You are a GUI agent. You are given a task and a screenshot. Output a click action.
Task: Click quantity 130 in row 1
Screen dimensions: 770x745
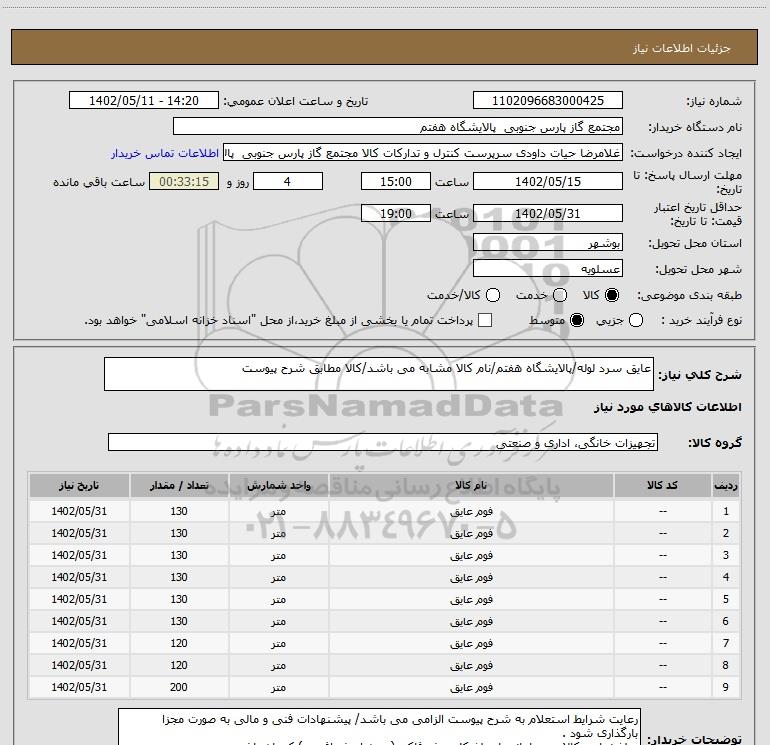tap(179, 511)
